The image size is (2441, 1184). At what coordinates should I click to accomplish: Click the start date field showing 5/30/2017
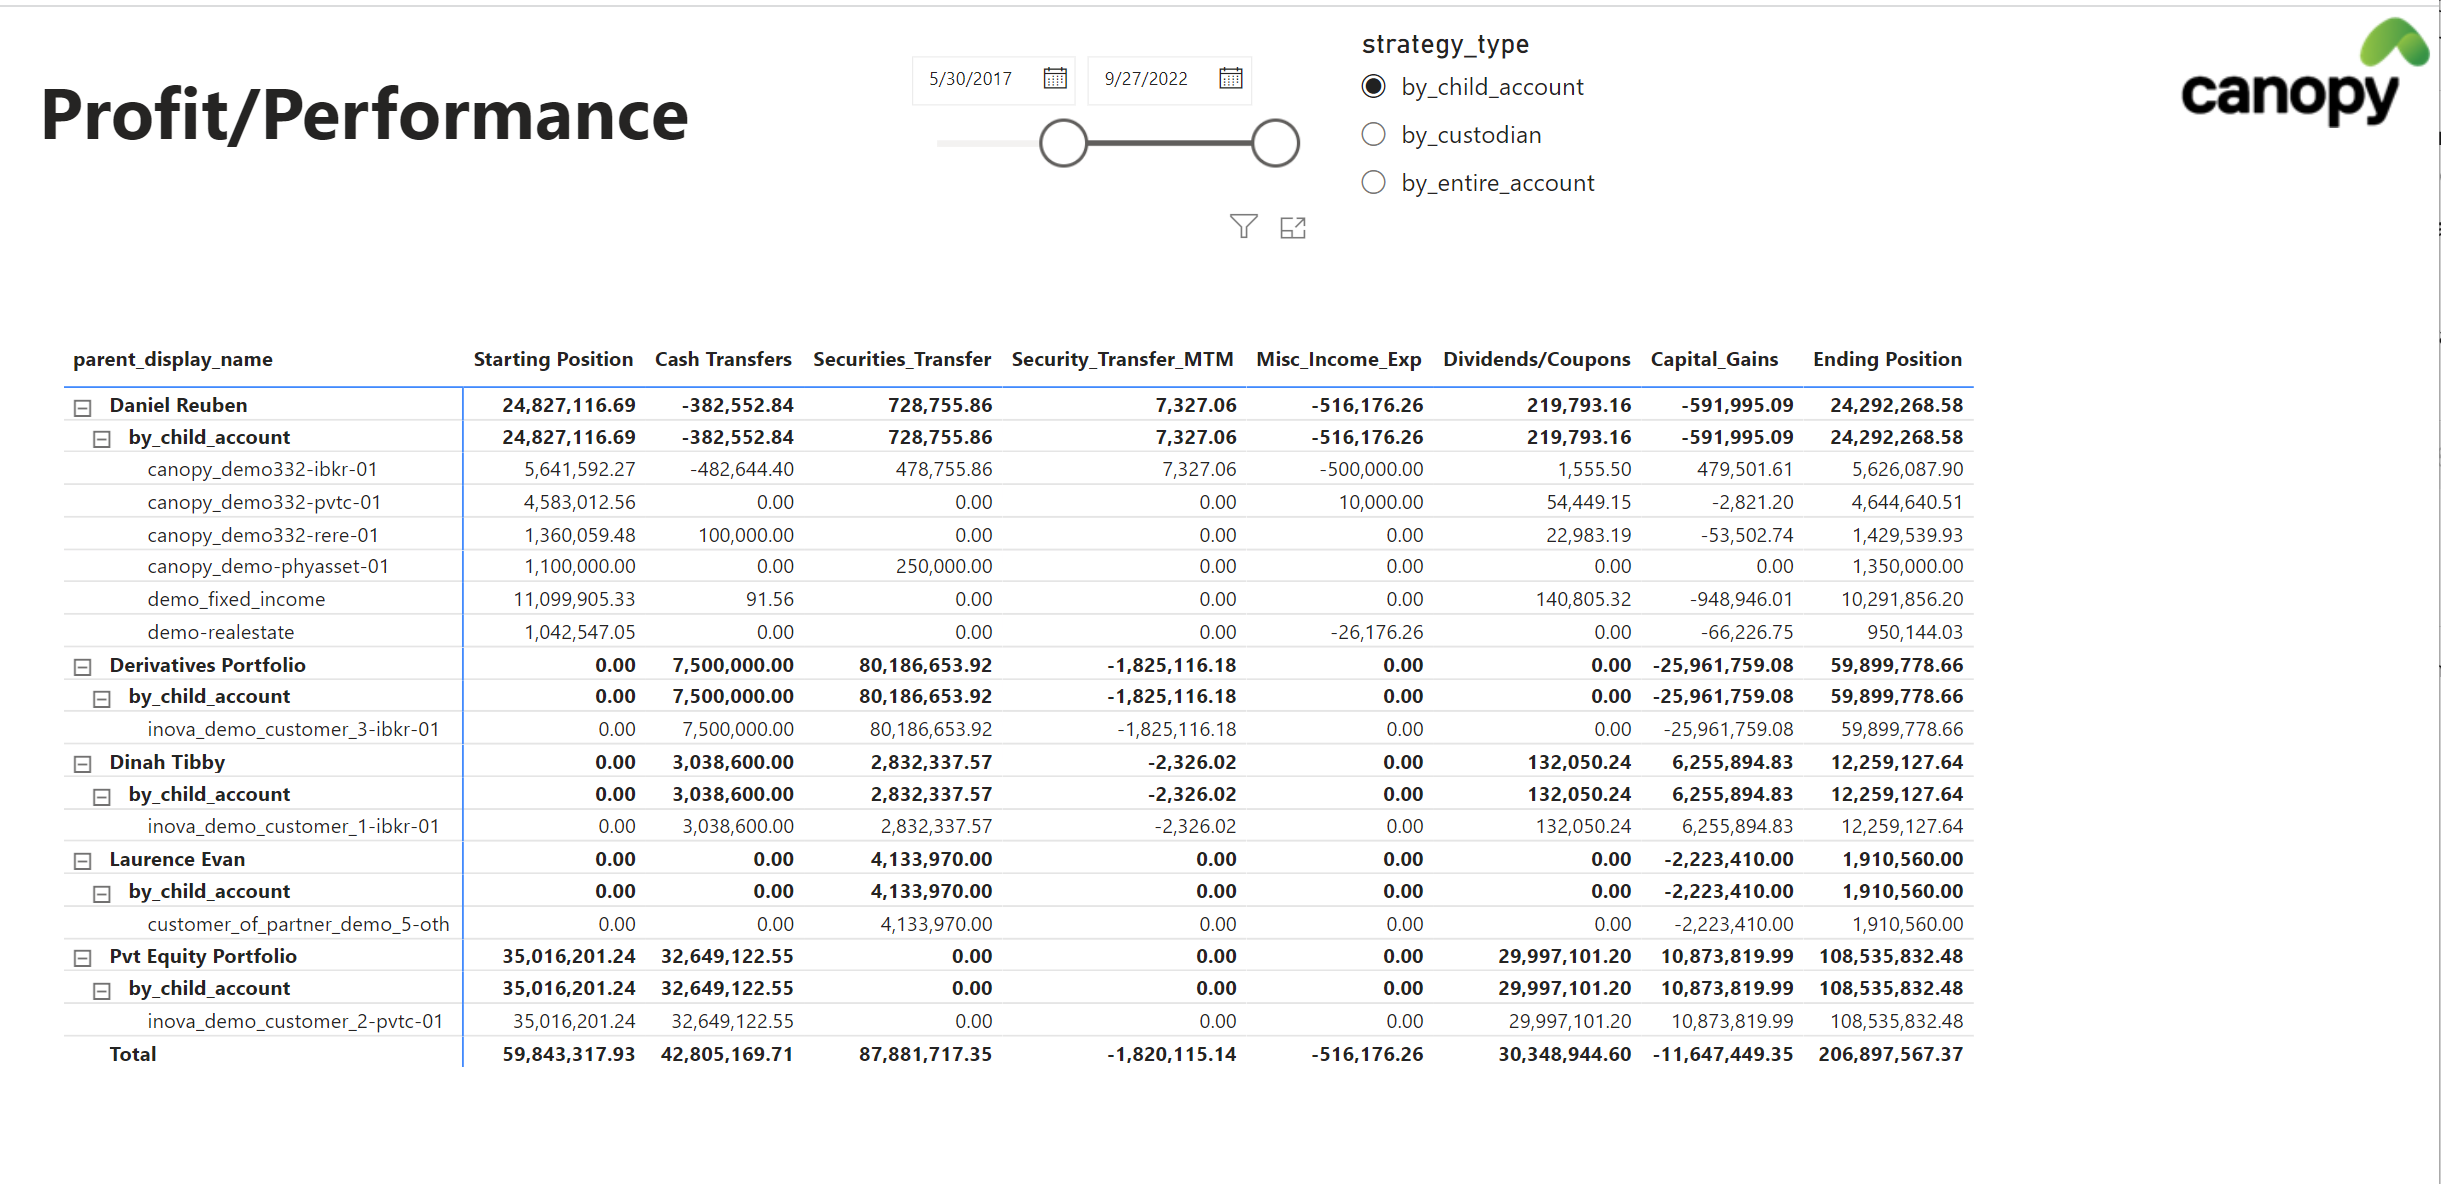coord(971,79)
